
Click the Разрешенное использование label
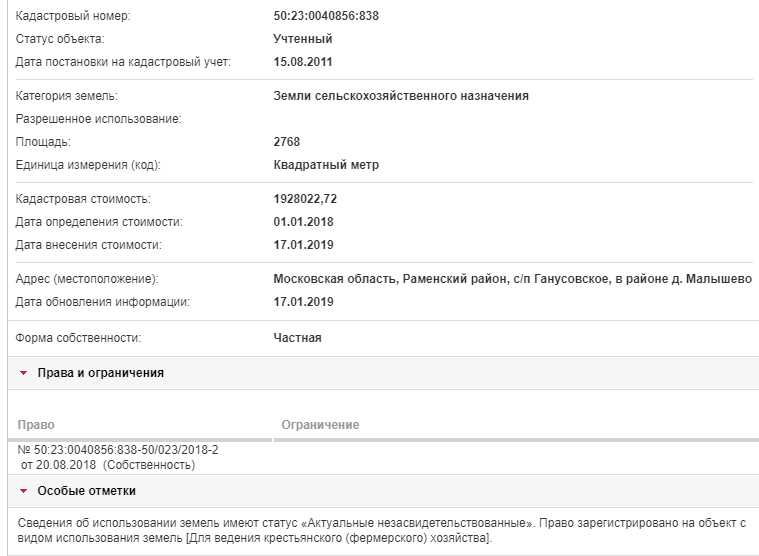click(98, 119)
